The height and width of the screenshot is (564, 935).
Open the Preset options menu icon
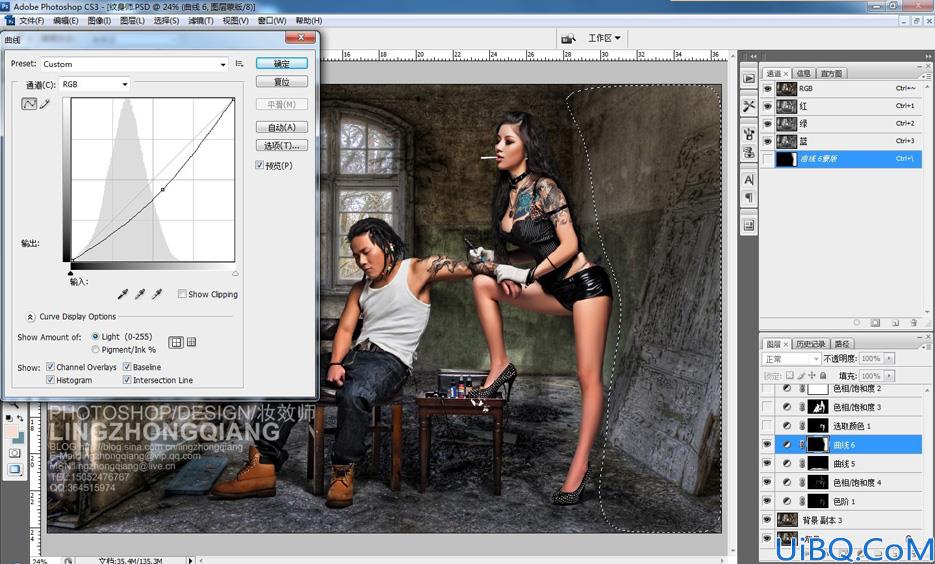click(x=239, y=63)
